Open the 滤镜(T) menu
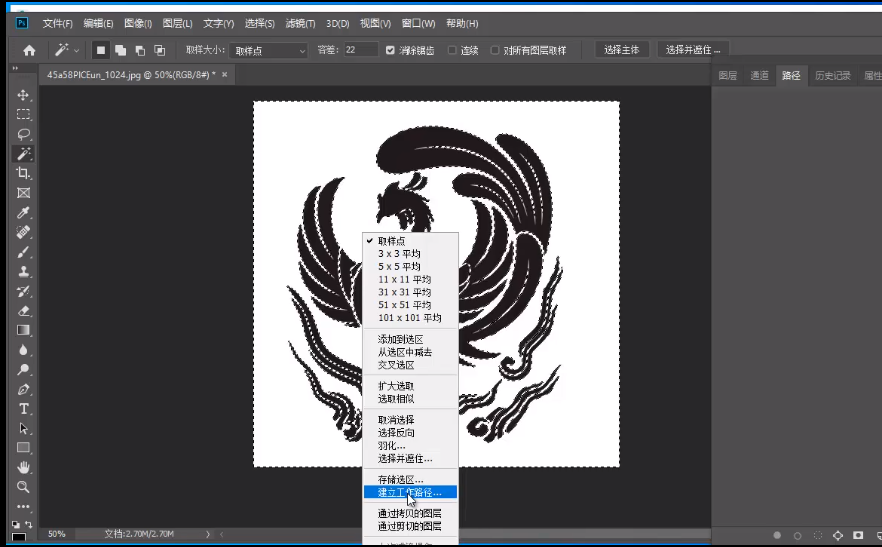 tap(300, 24)
